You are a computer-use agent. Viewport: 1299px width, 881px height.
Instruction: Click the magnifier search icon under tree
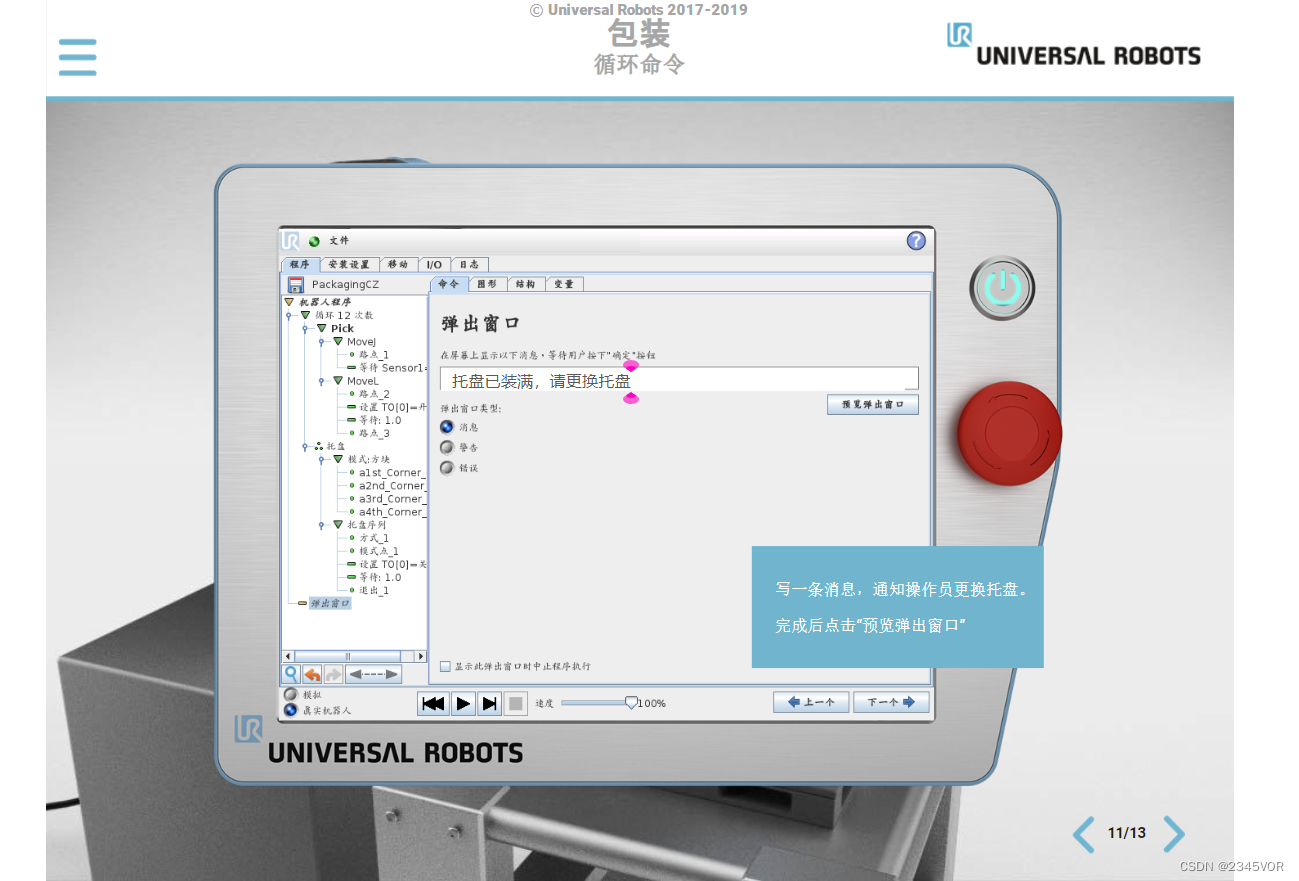click(291, 674)
